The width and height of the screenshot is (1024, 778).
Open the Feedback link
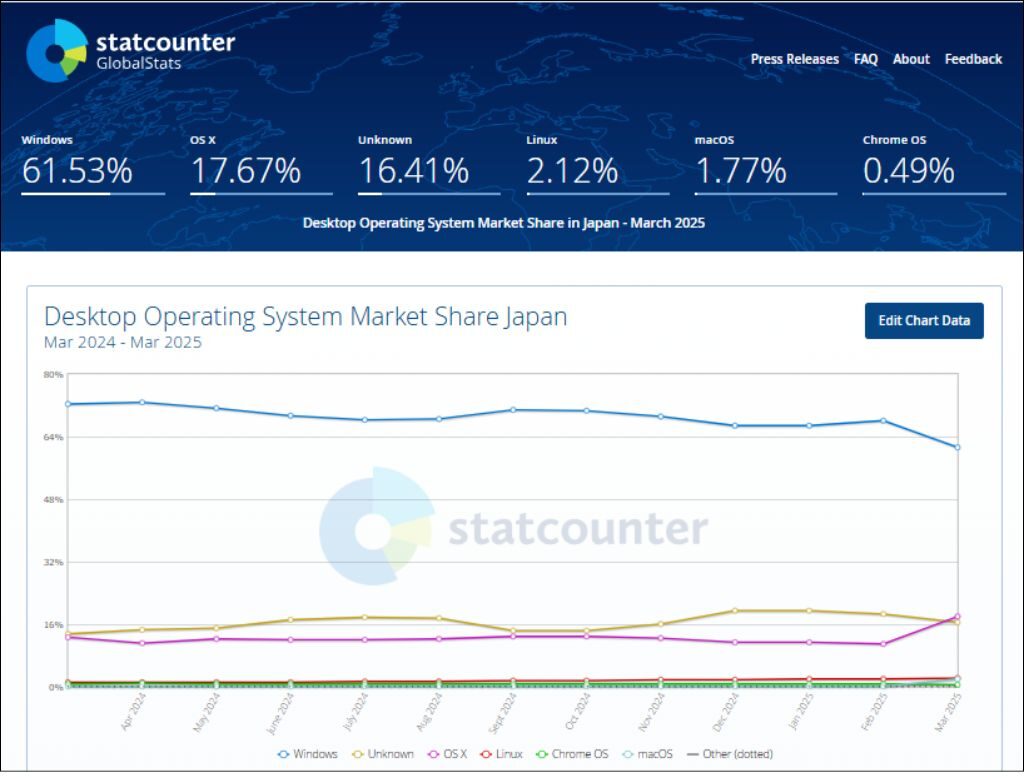click(x=973, y=59)
